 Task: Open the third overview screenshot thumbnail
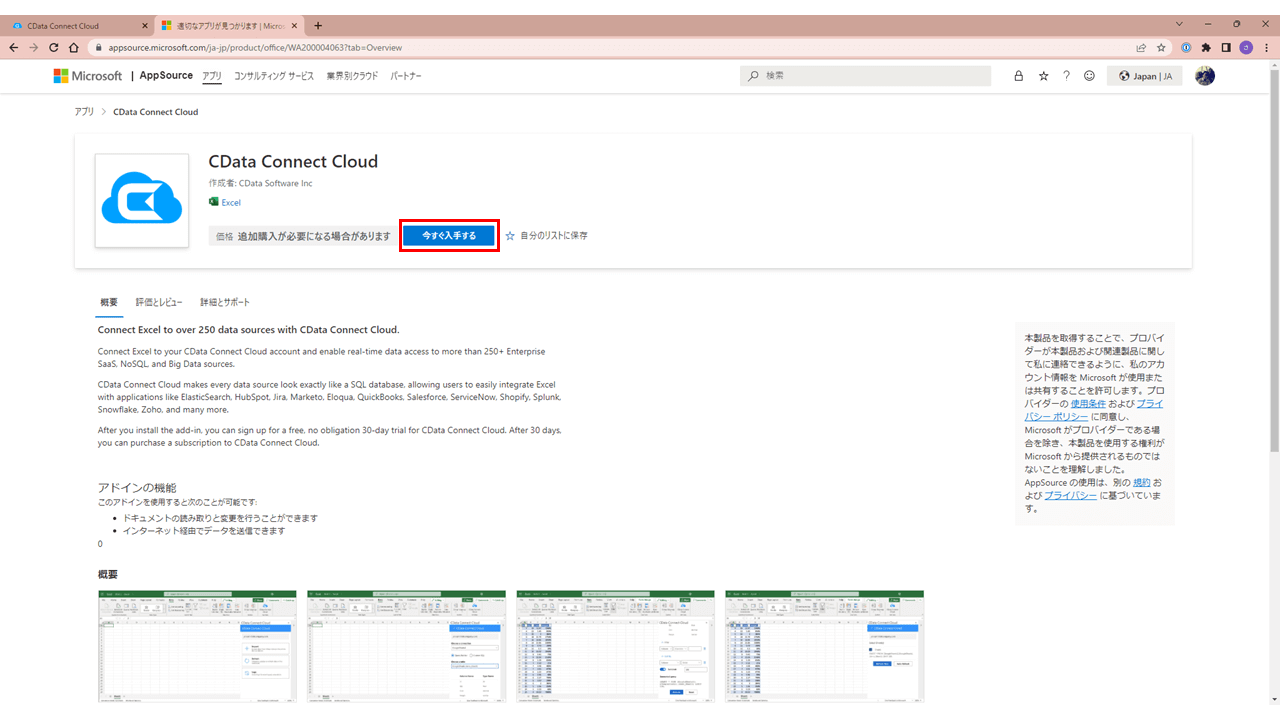(615, 647)
